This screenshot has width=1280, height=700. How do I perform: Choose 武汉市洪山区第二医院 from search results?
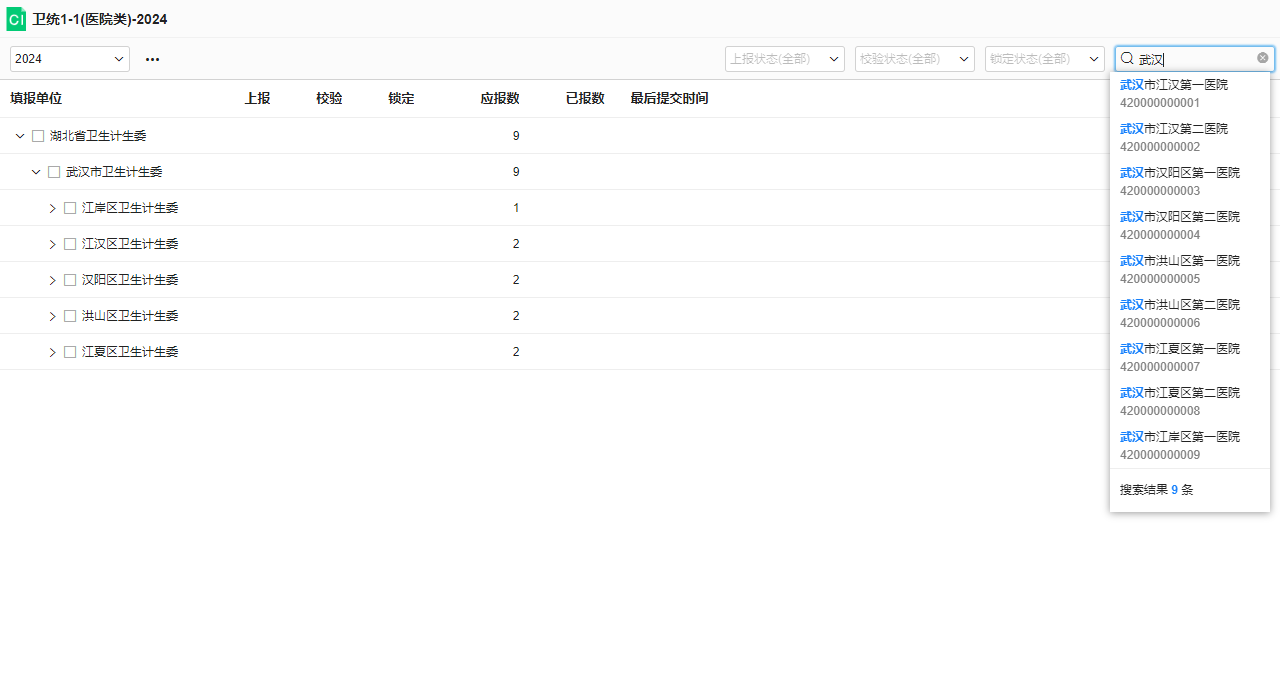click(x=1180, y=313)
